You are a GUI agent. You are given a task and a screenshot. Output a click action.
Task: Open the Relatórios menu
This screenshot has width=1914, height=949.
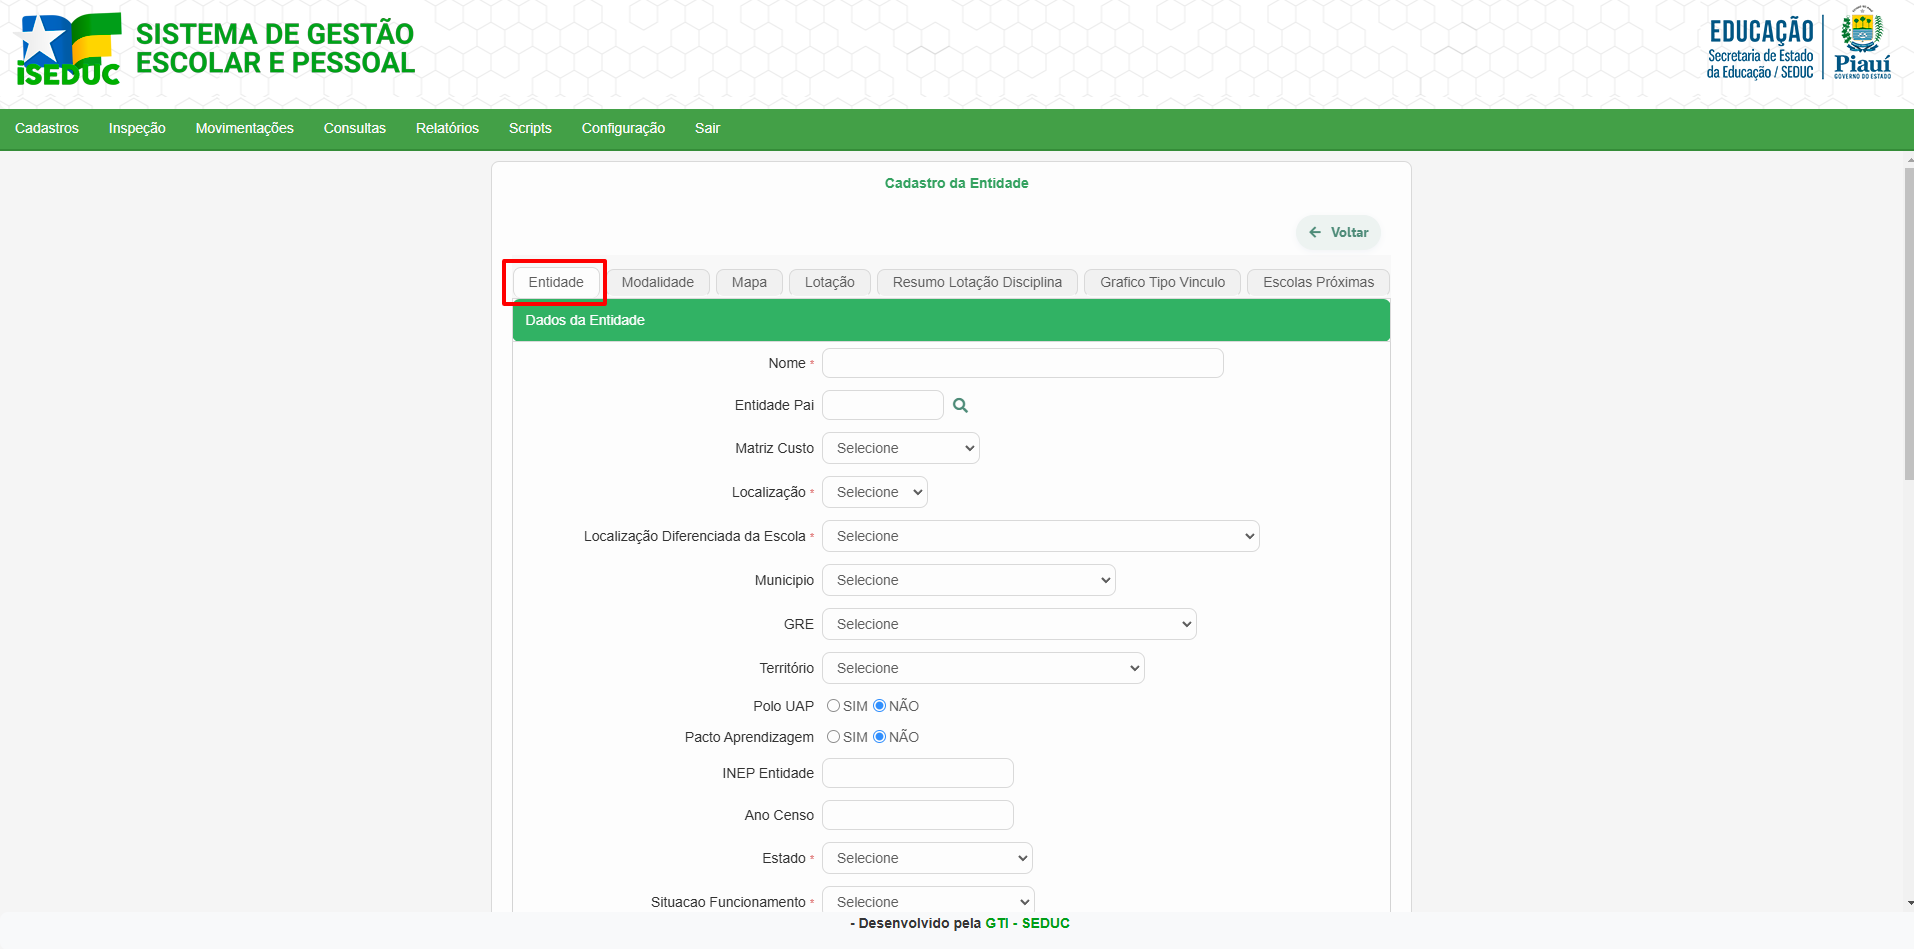[447, 128]
